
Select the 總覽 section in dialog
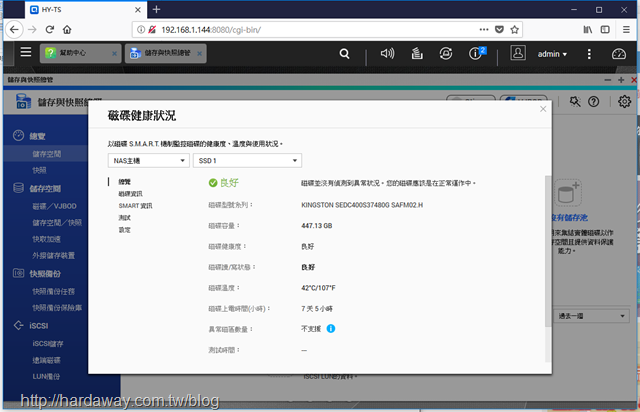(x=124, y=182)
